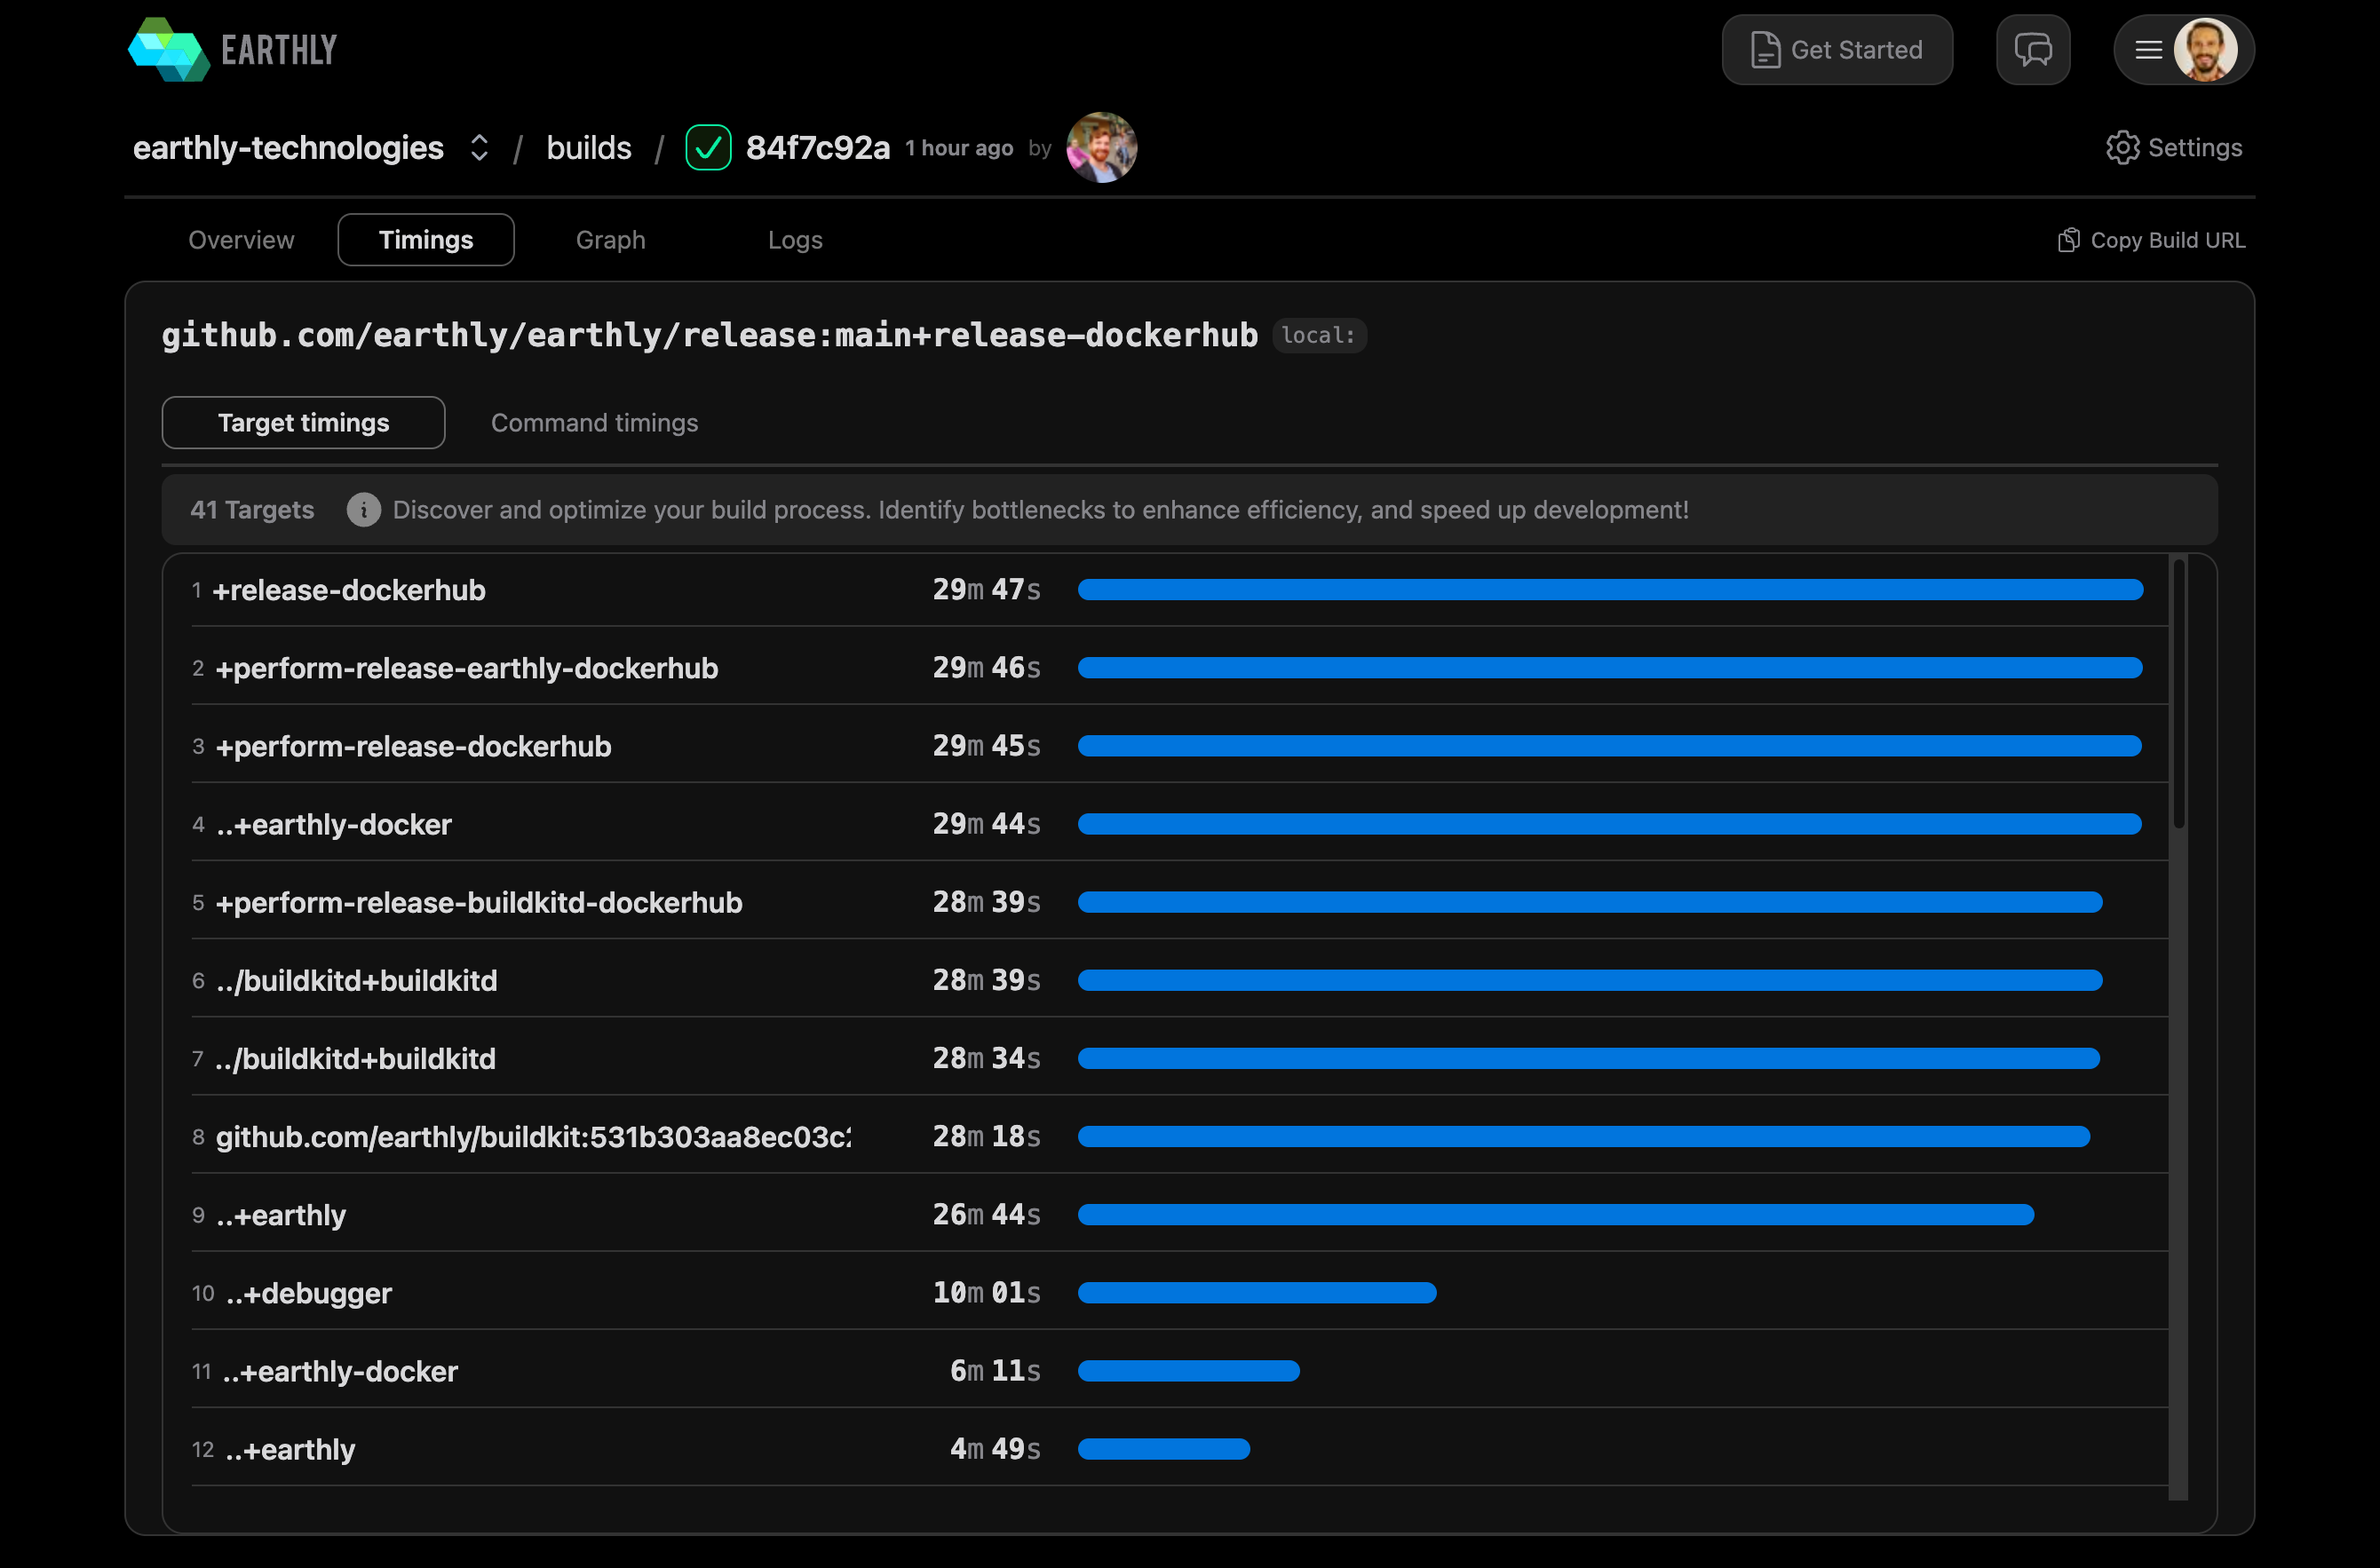Screen dimensions: 2380x1568
Task: Open the hamburger user menu
Action: click(x=2148, y=50)
